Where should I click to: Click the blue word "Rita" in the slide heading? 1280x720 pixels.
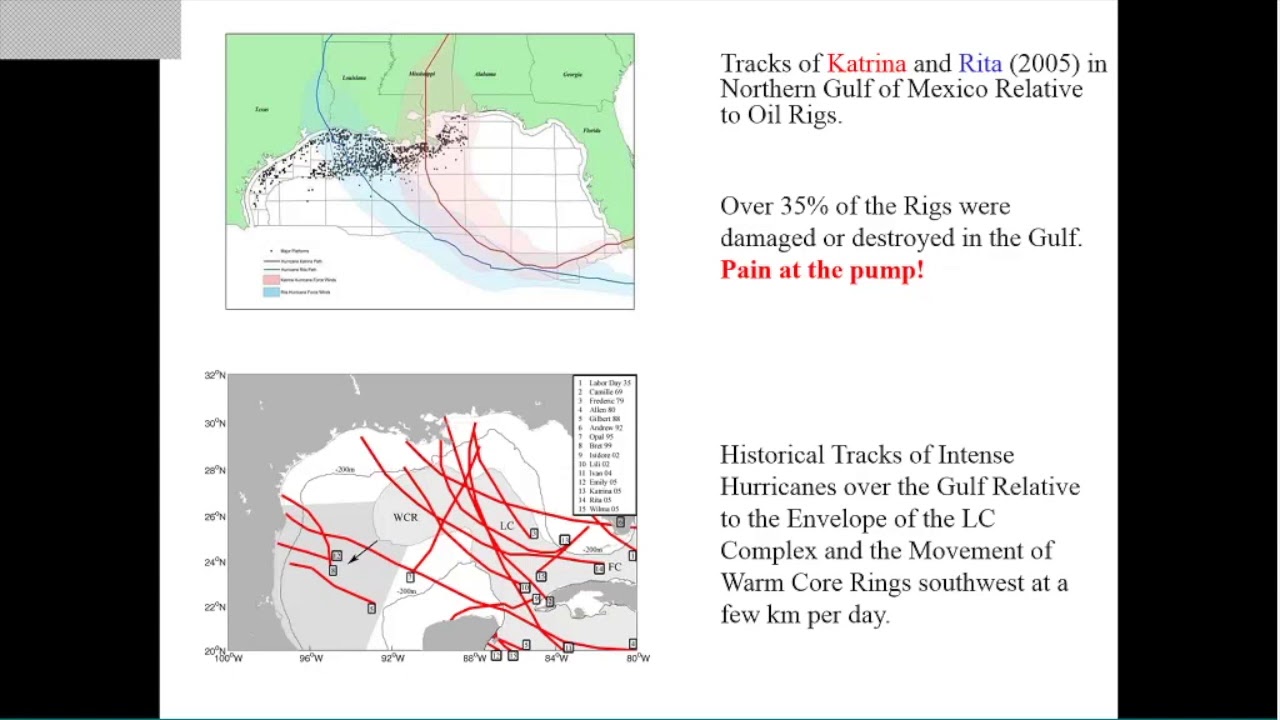tap(980, 64)
